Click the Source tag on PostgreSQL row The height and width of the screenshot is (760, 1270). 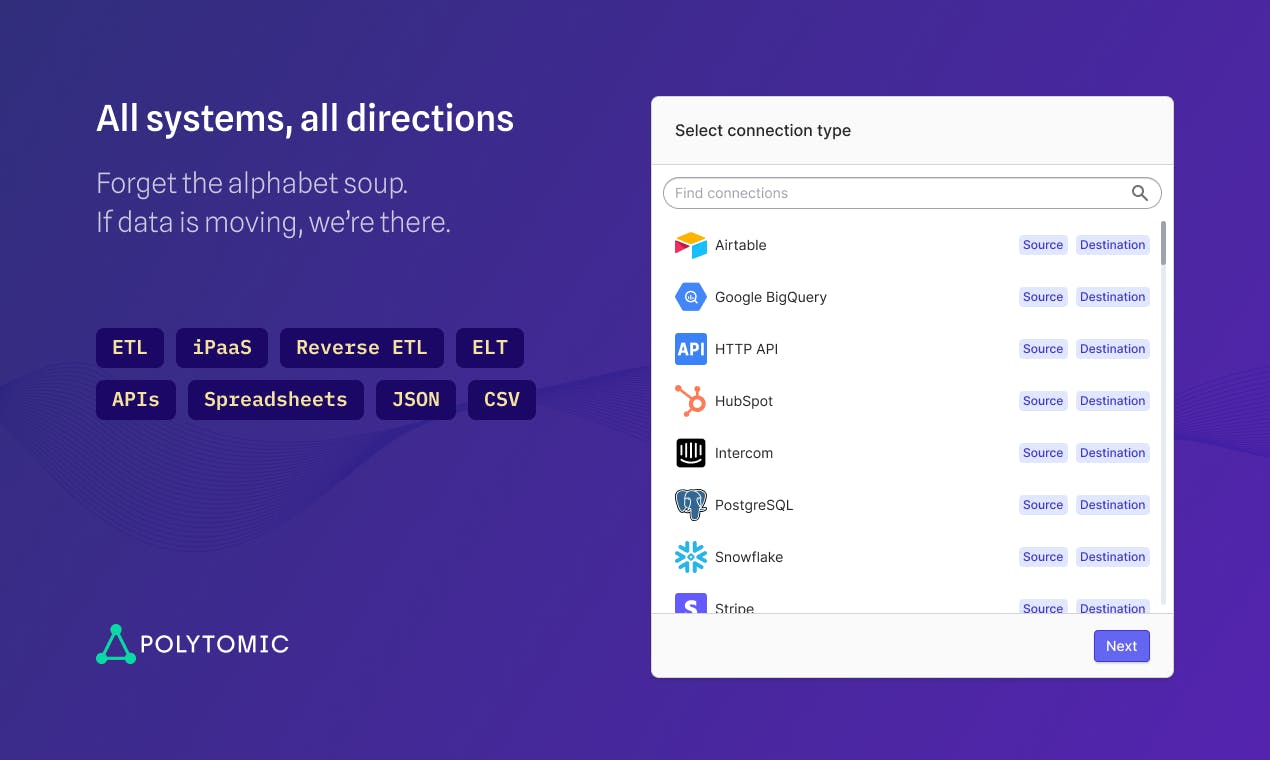[1043, 505]
